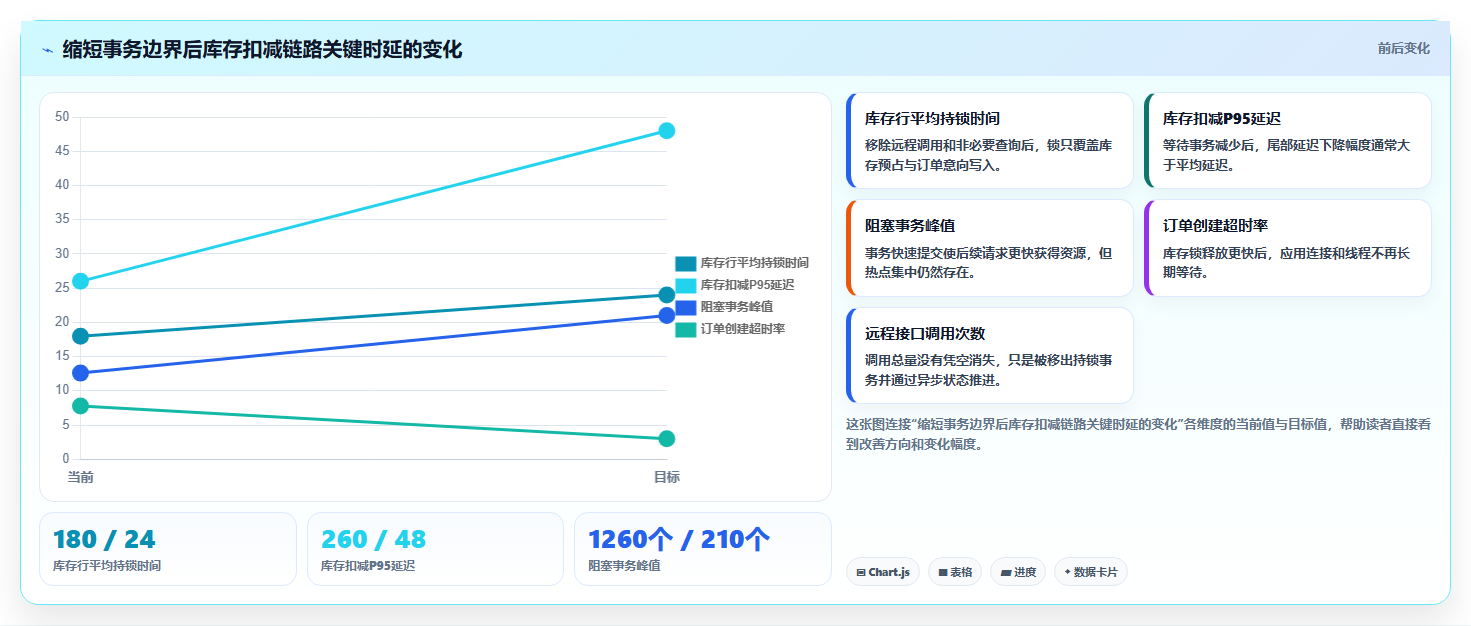Viewport: 1471px width, 626px height.
Task: Click legend label 库存行平均持锁时间
Action: 755,263
